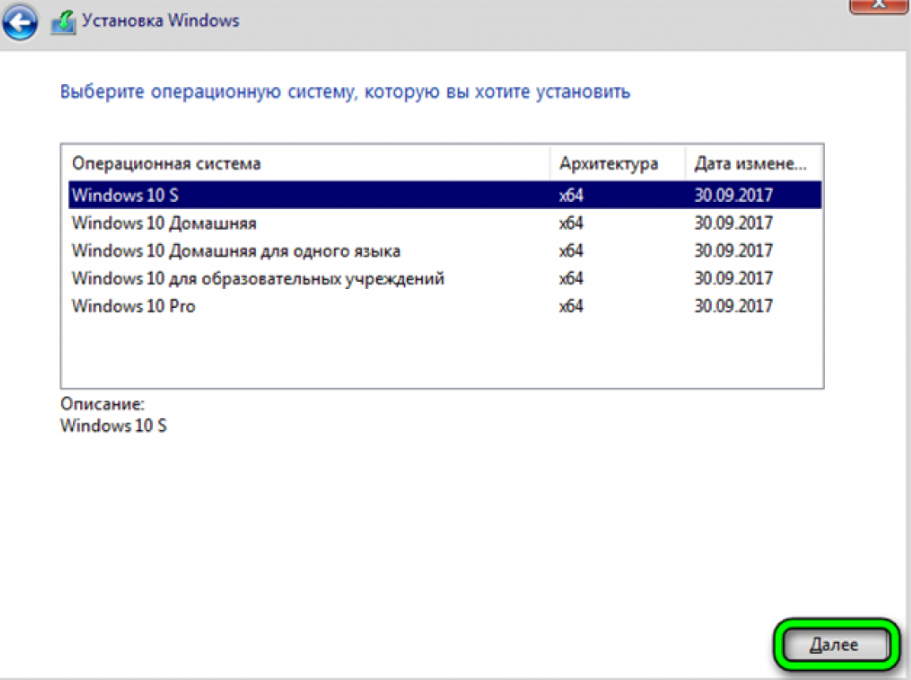Click date cell for образовательных учреждений edition
The image size is (911, 680).
734,278
